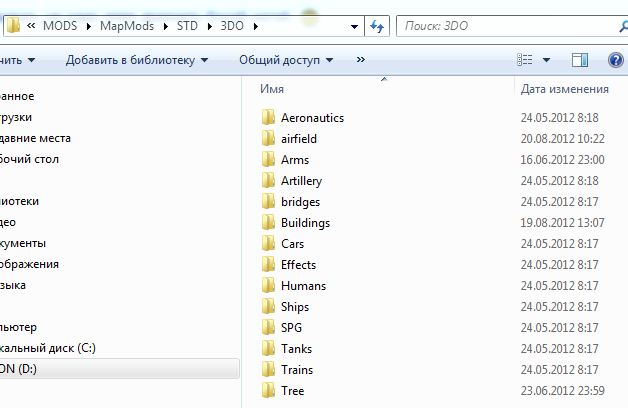Click 3DO in the address path
The width and height of the screenshot is (628, 408).
click(232, 26)
